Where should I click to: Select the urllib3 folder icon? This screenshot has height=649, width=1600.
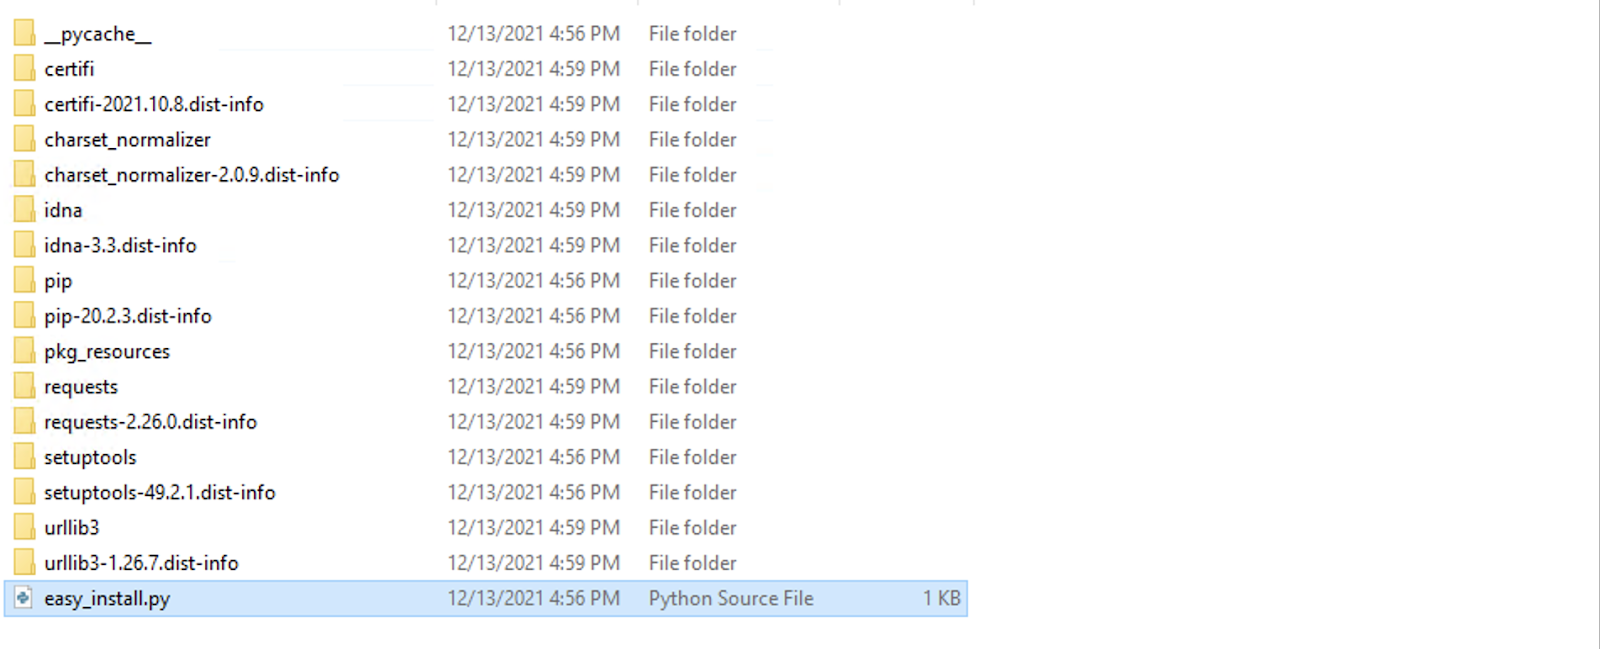(x=24, y=527)
